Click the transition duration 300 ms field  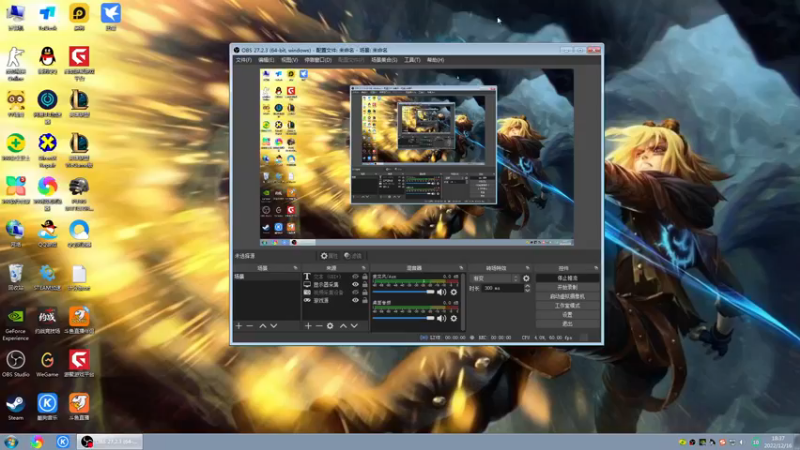[502, 288]
